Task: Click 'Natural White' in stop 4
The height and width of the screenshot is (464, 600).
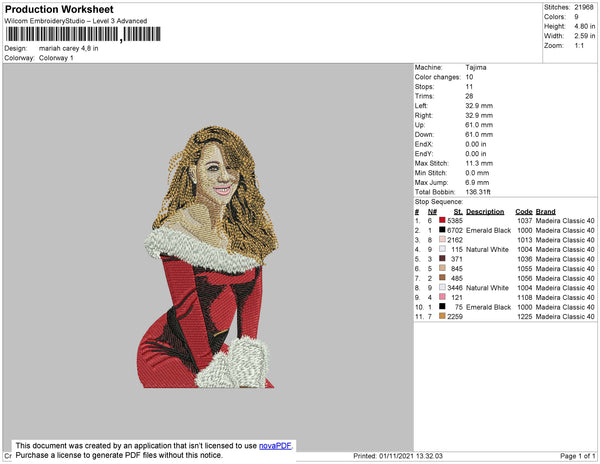Action: [488, 249]
